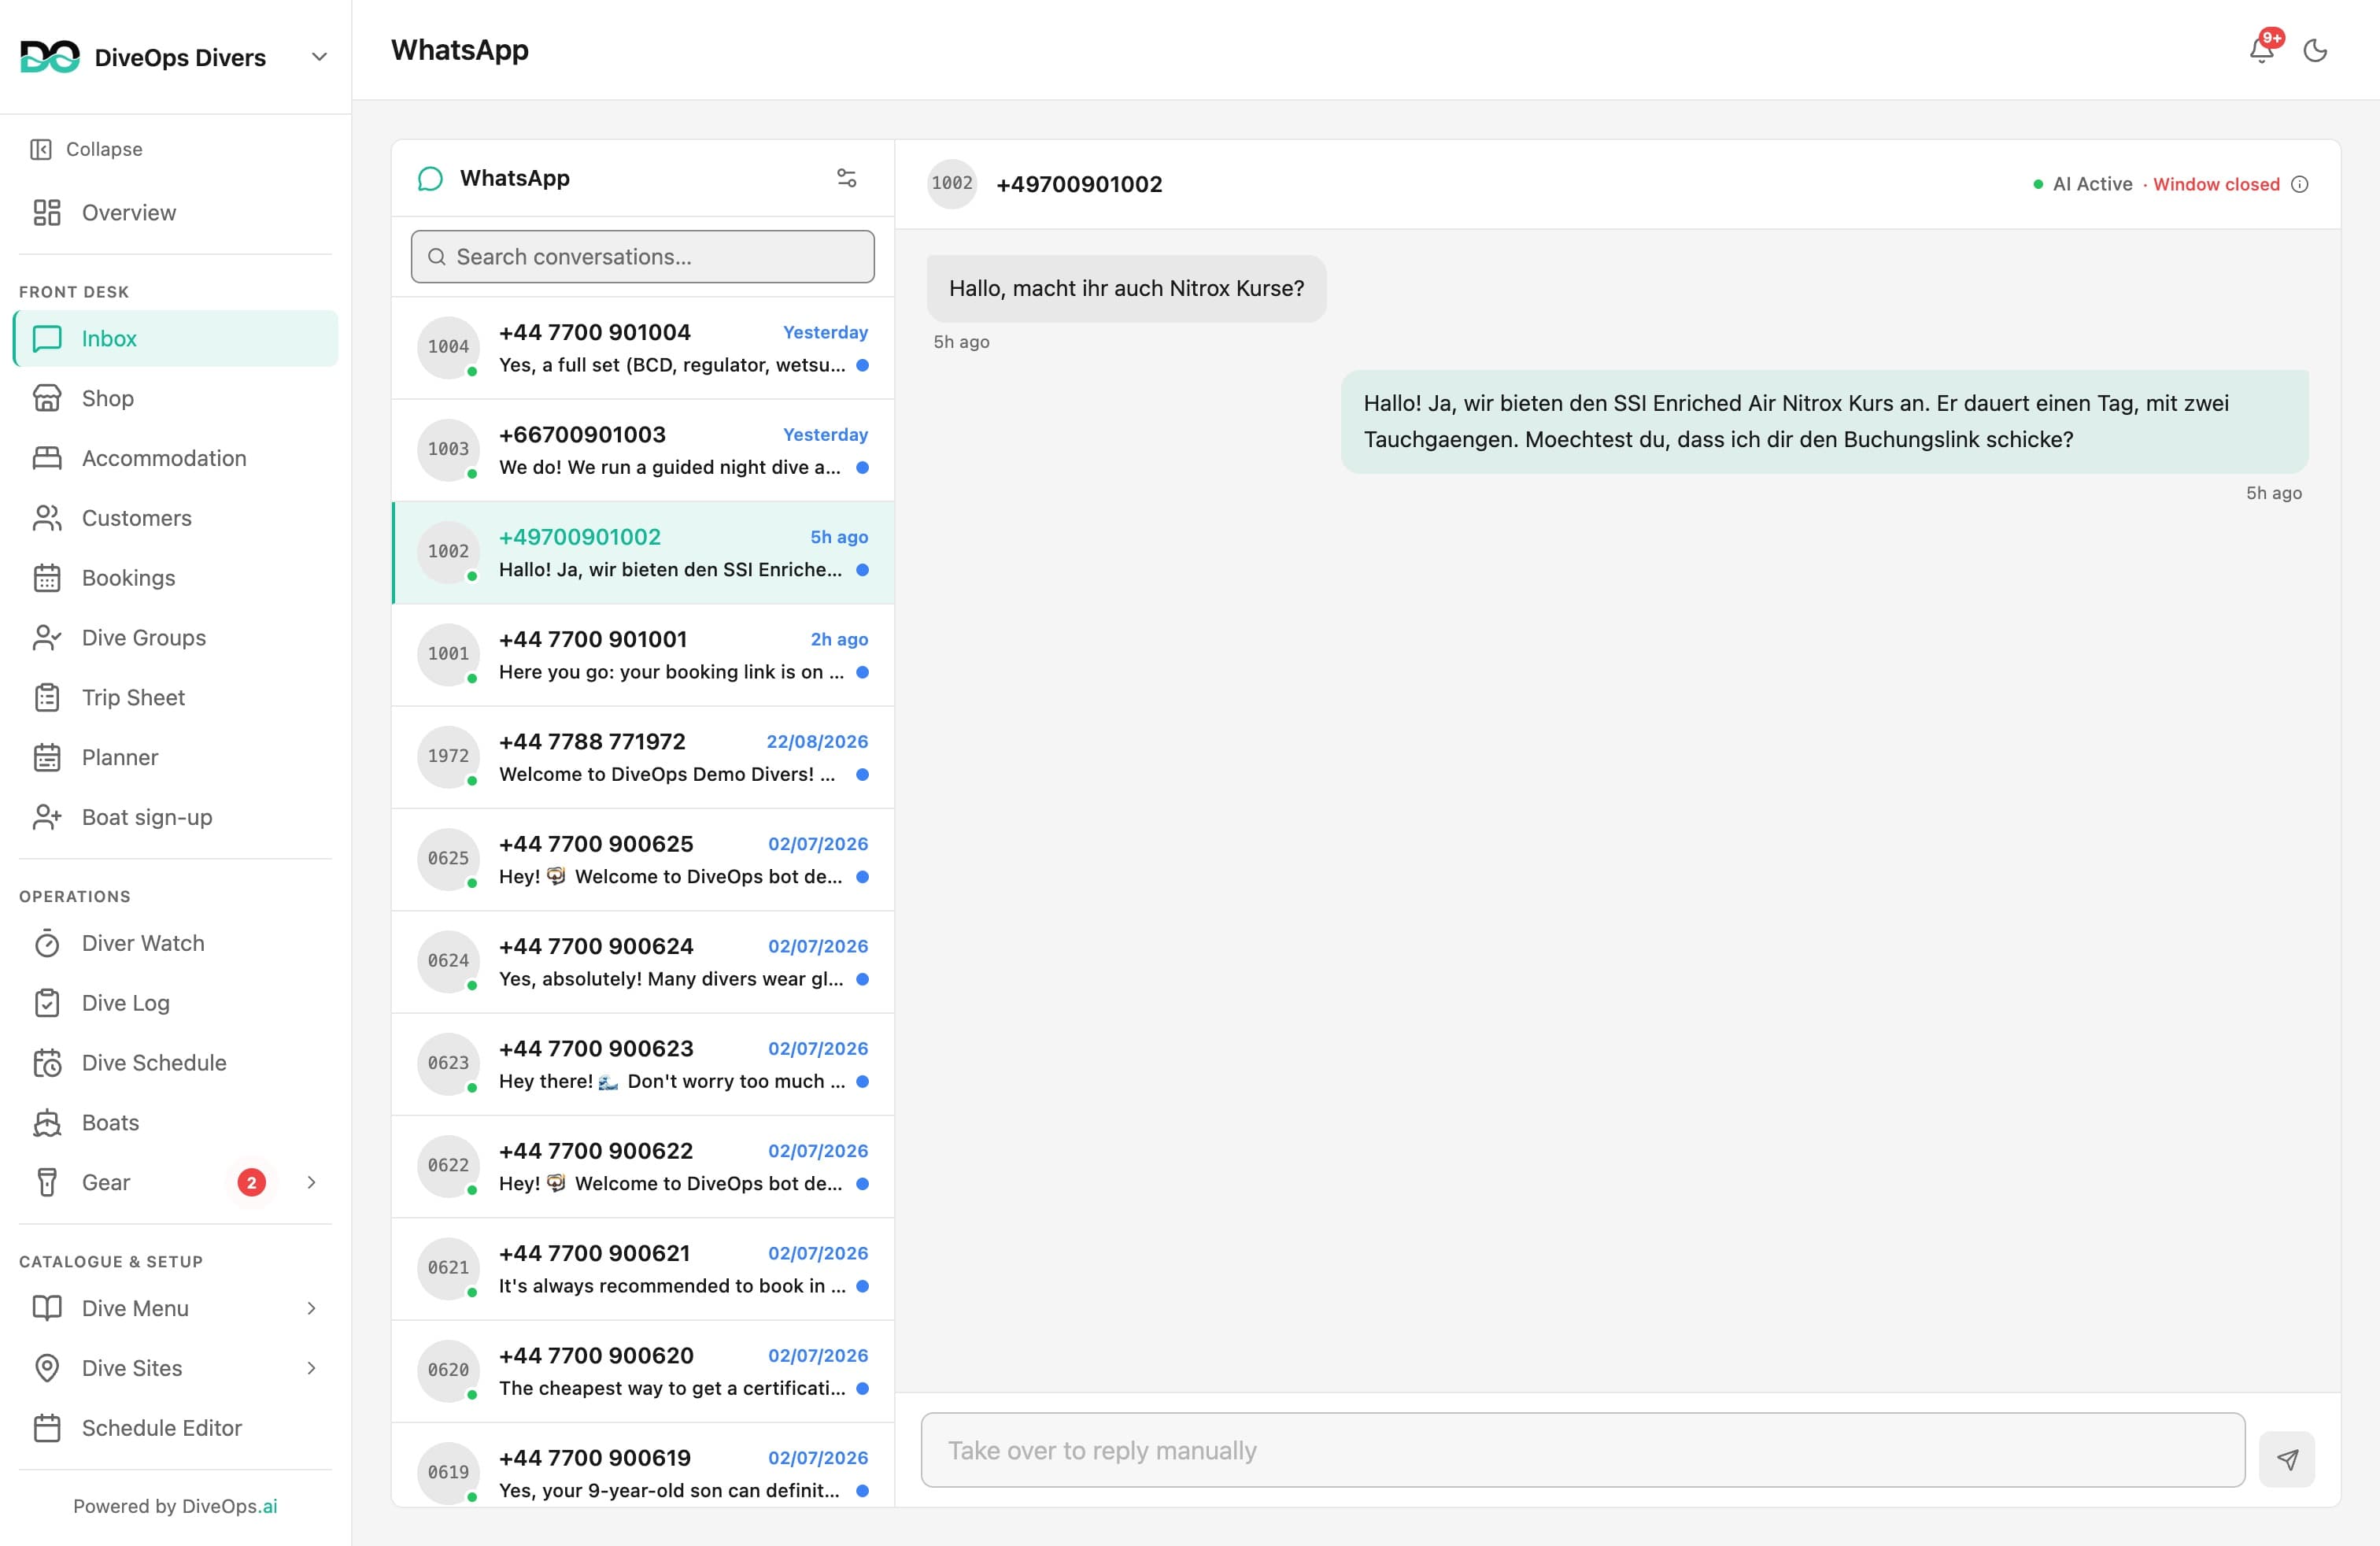2380x1546 pixels.
Task: Click the SSI Enriched Air reply bubble
Action: coord(1824,421)
